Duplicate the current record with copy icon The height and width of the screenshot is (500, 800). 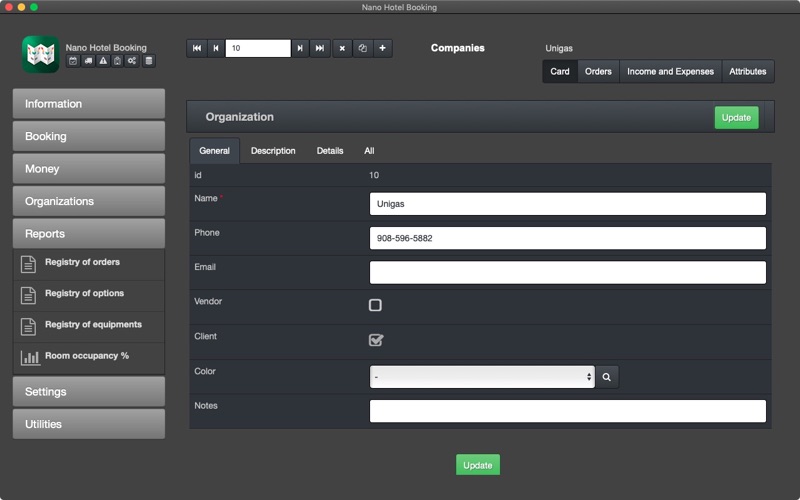pyautogui.click(x=362, y=48)
